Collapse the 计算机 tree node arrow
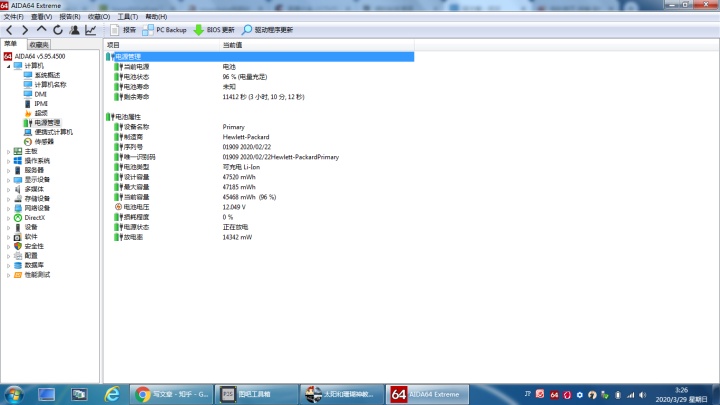Viewport: 720px width, 405px height. [x=8, y=66]
